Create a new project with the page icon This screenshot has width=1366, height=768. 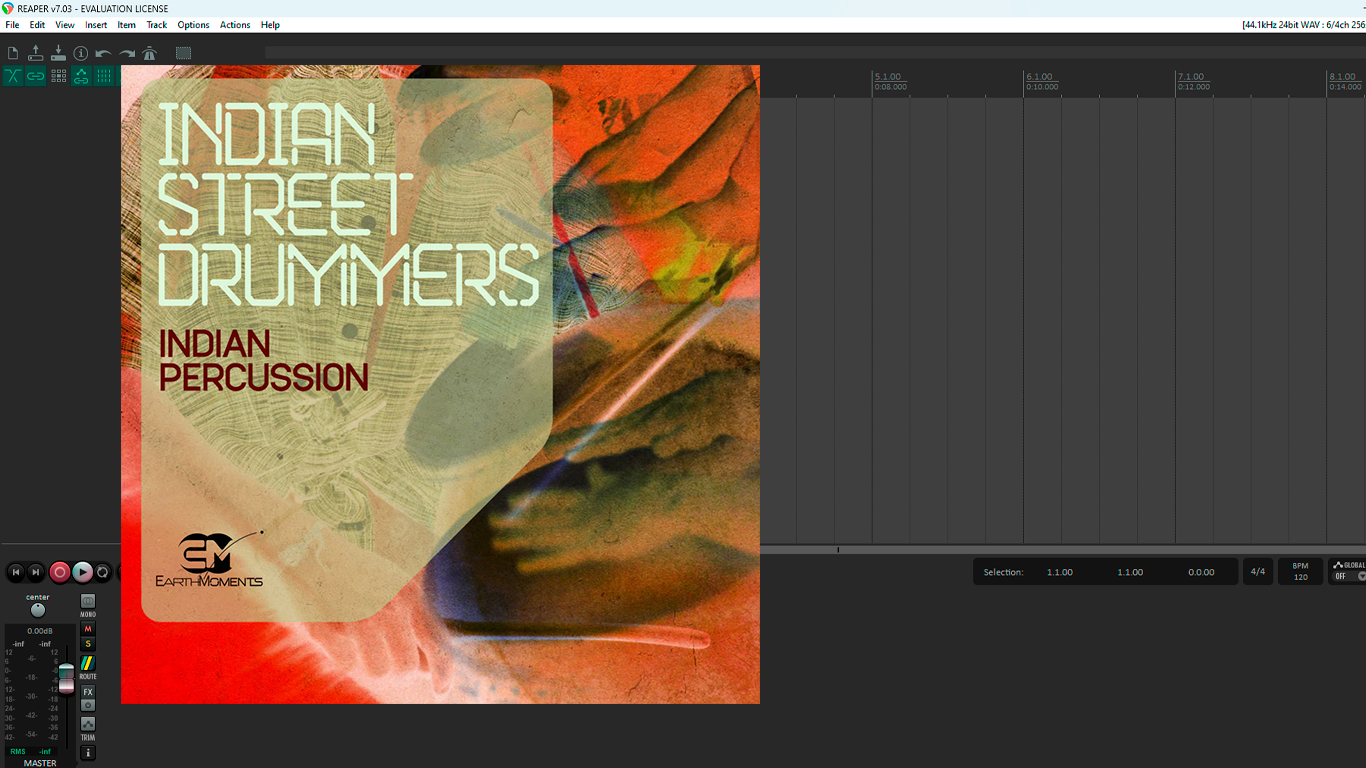tap(13, 53)
